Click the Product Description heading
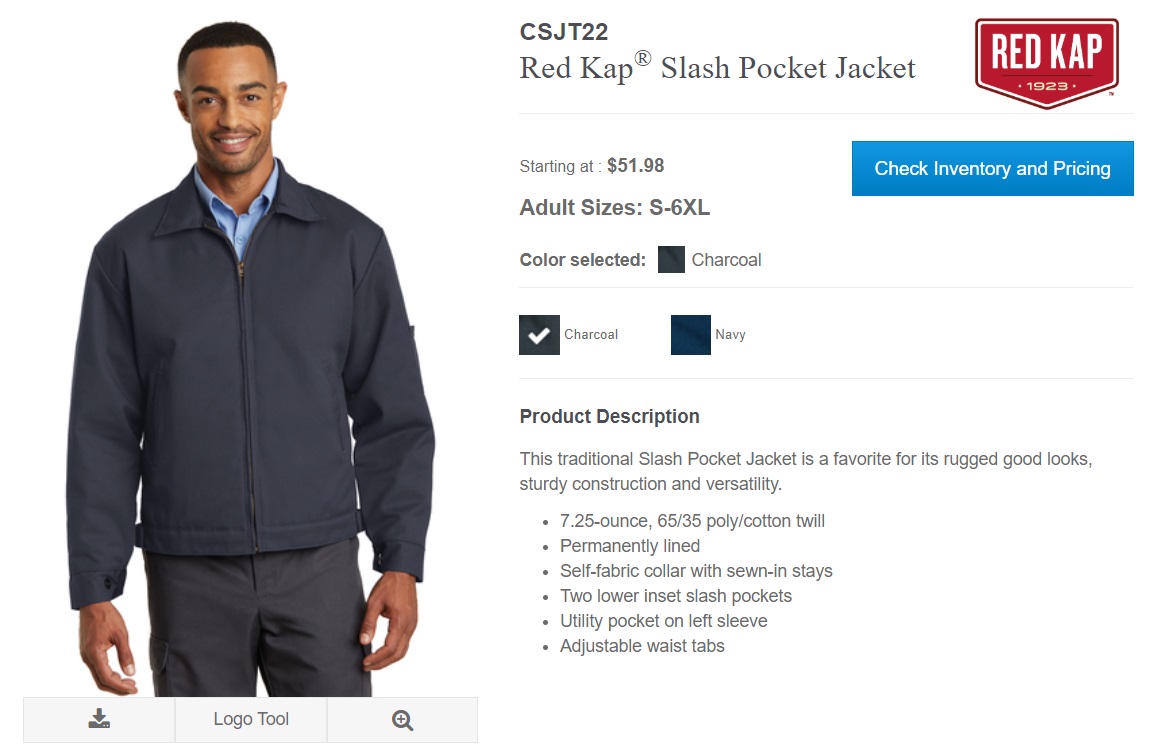The image size is (1158, 747). point(609,417)
